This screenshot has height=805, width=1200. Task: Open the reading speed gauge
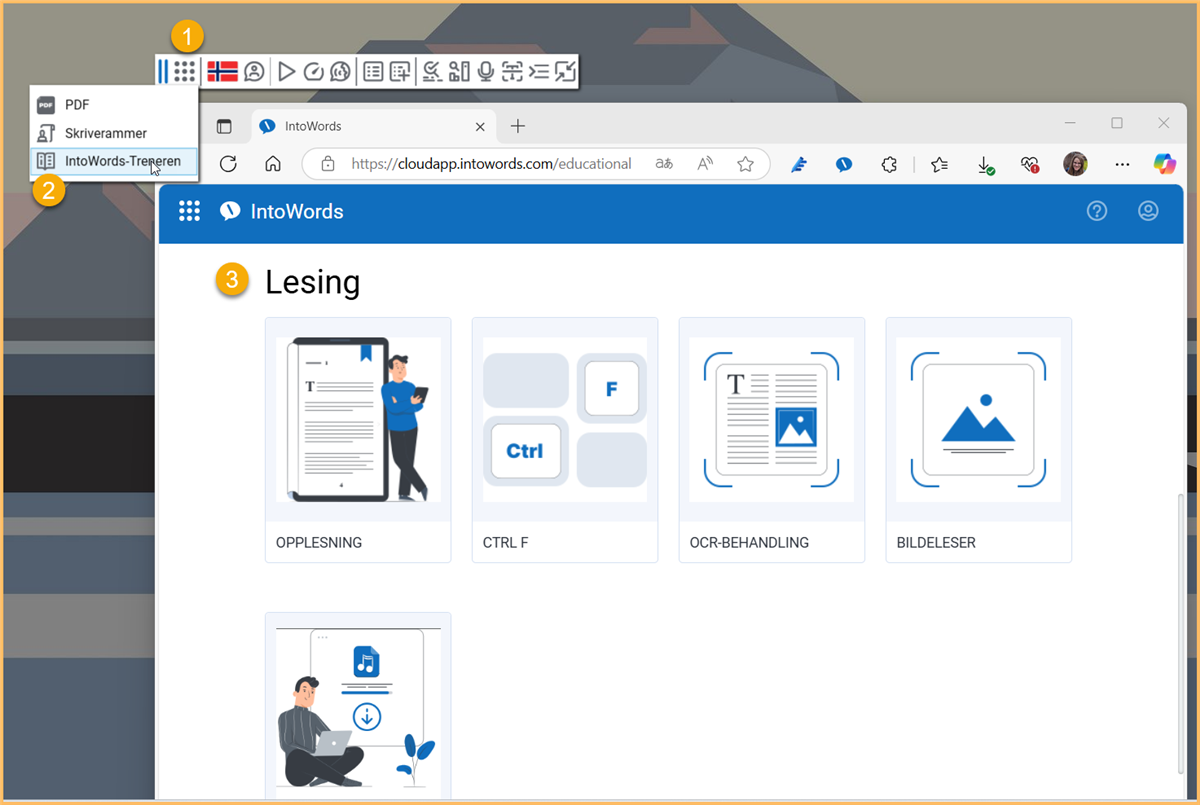click(313, 71)
